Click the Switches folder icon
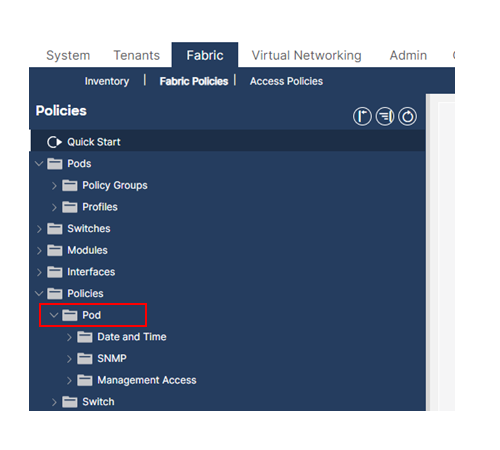 [55, 229]
